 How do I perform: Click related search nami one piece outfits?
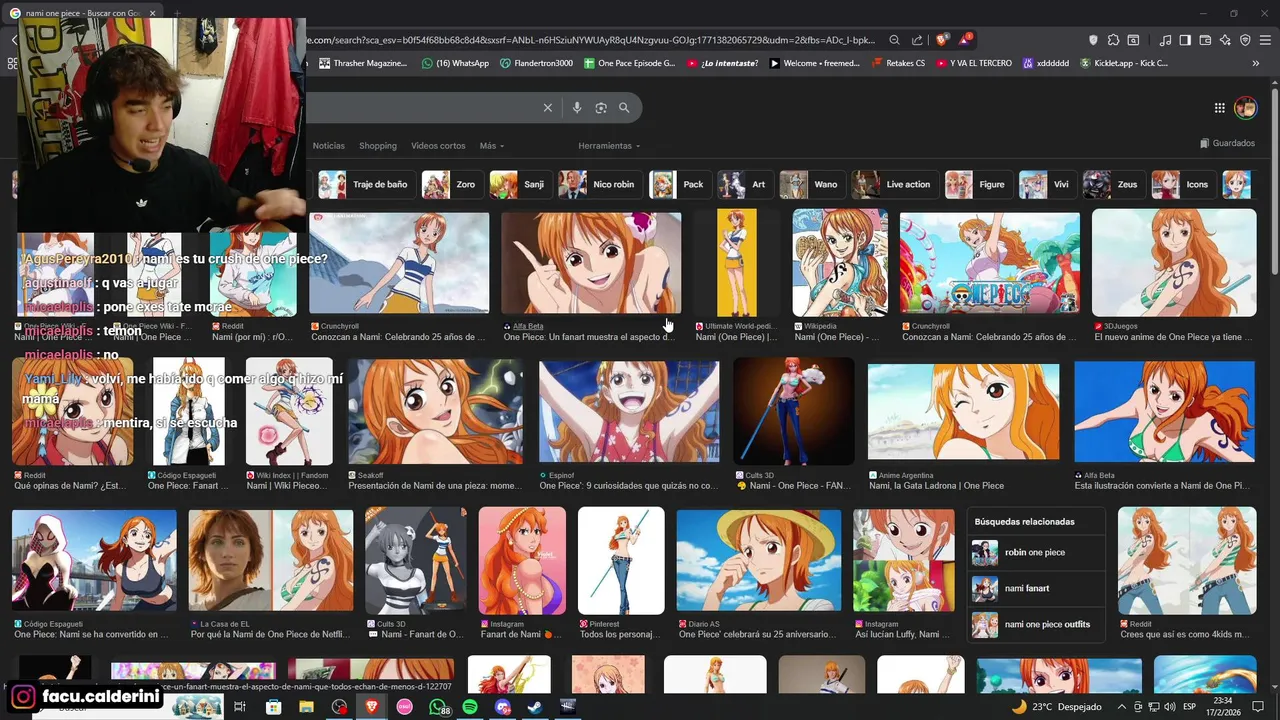click(1036, 625)
